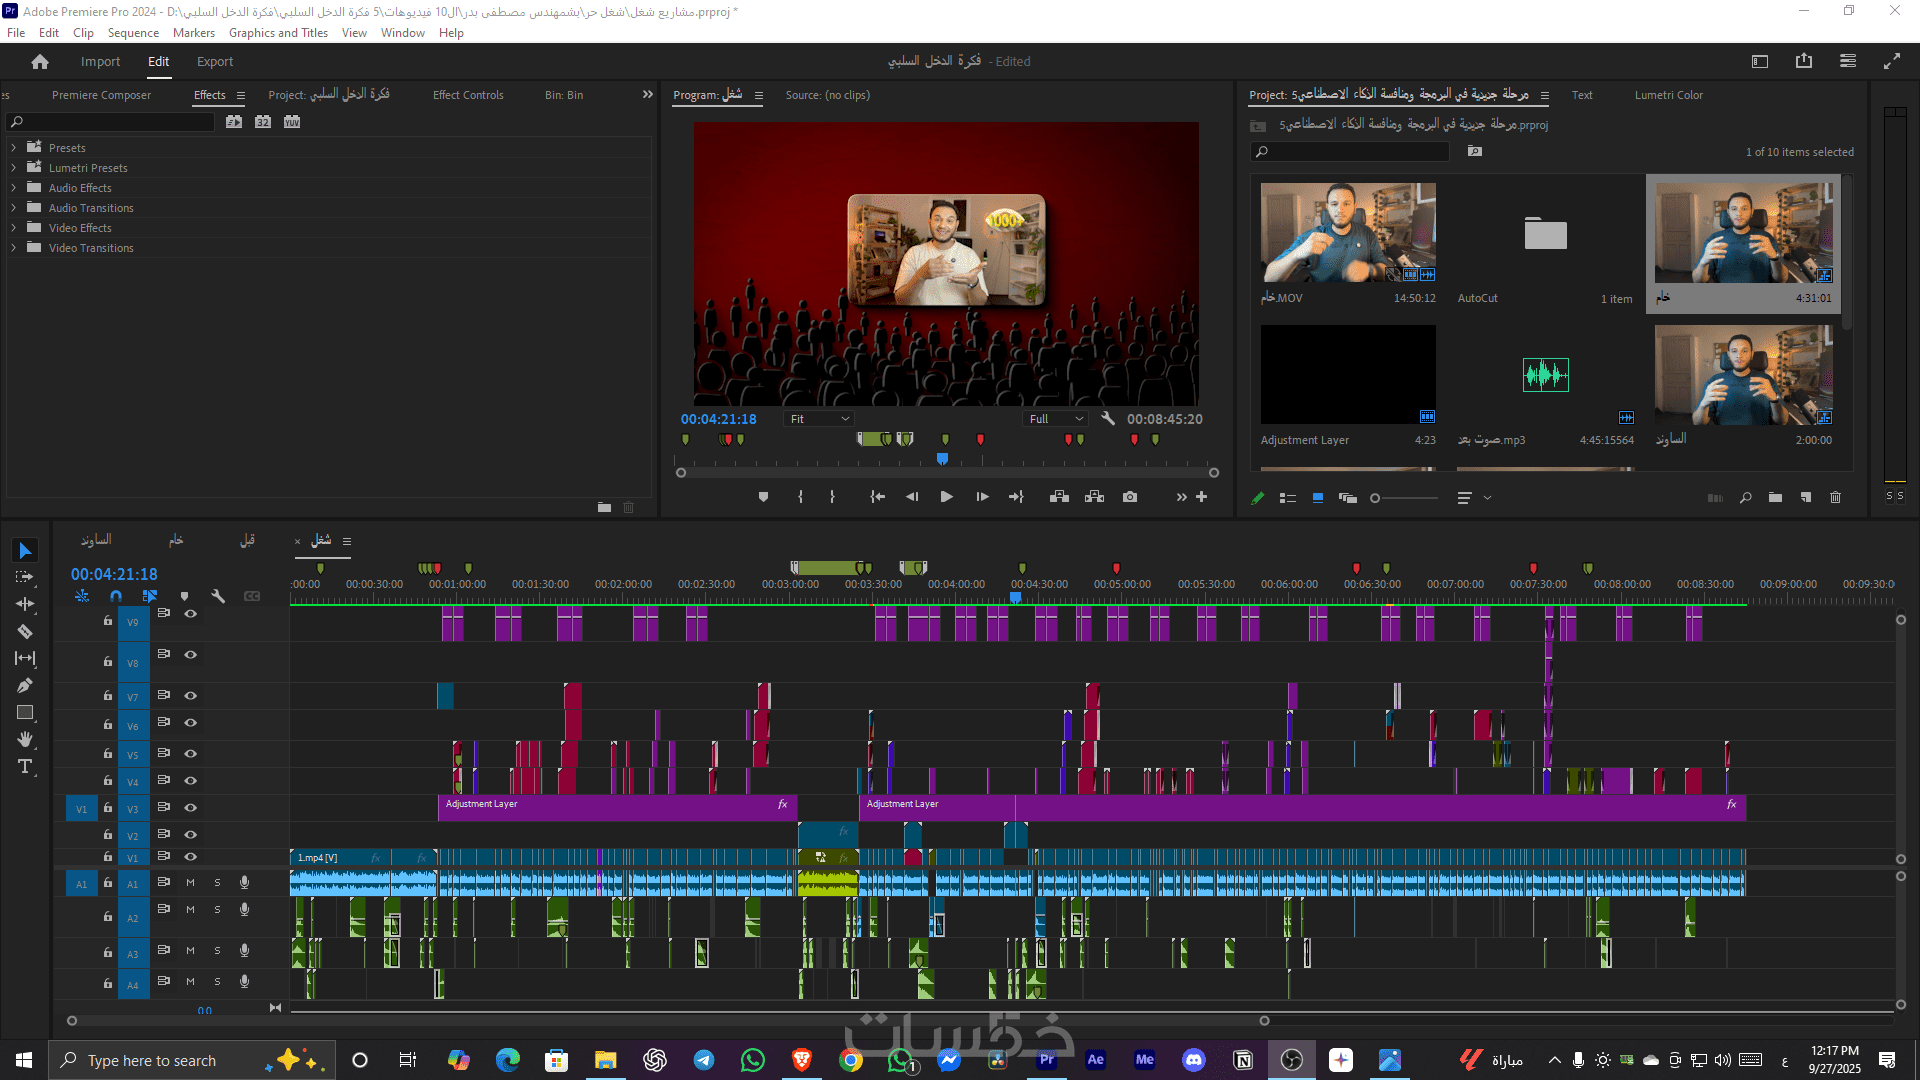
Task: Expand the Video Effects folder
Action: pos(14,228)
